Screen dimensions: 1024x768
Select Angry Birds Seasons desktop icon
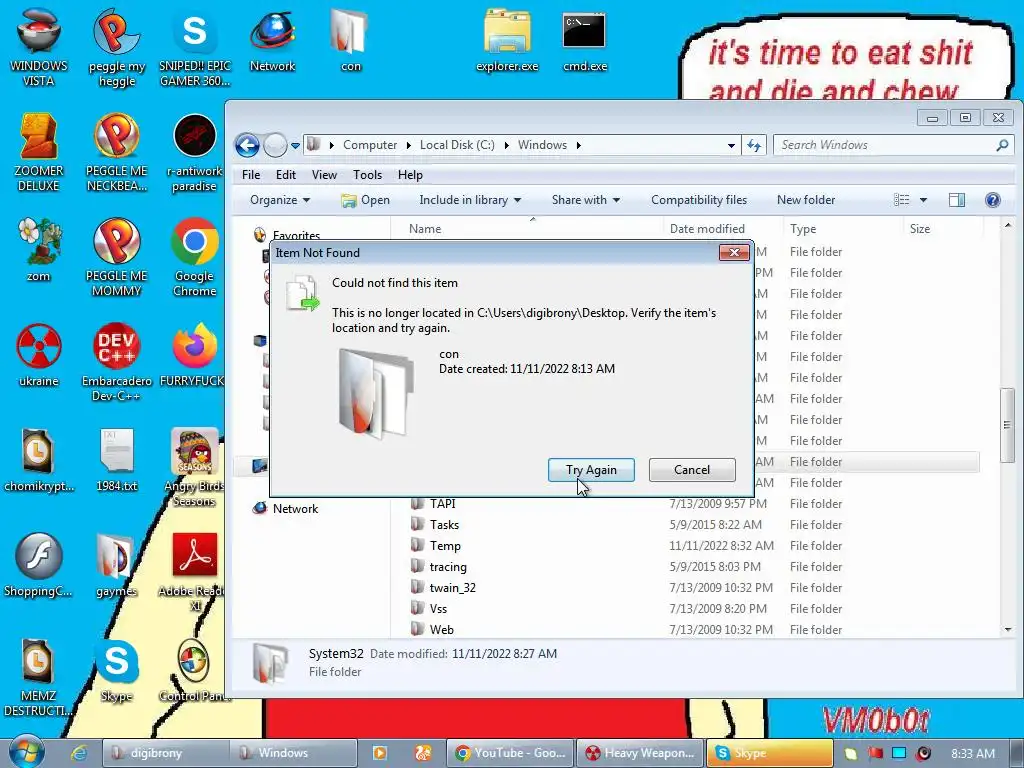195,467
